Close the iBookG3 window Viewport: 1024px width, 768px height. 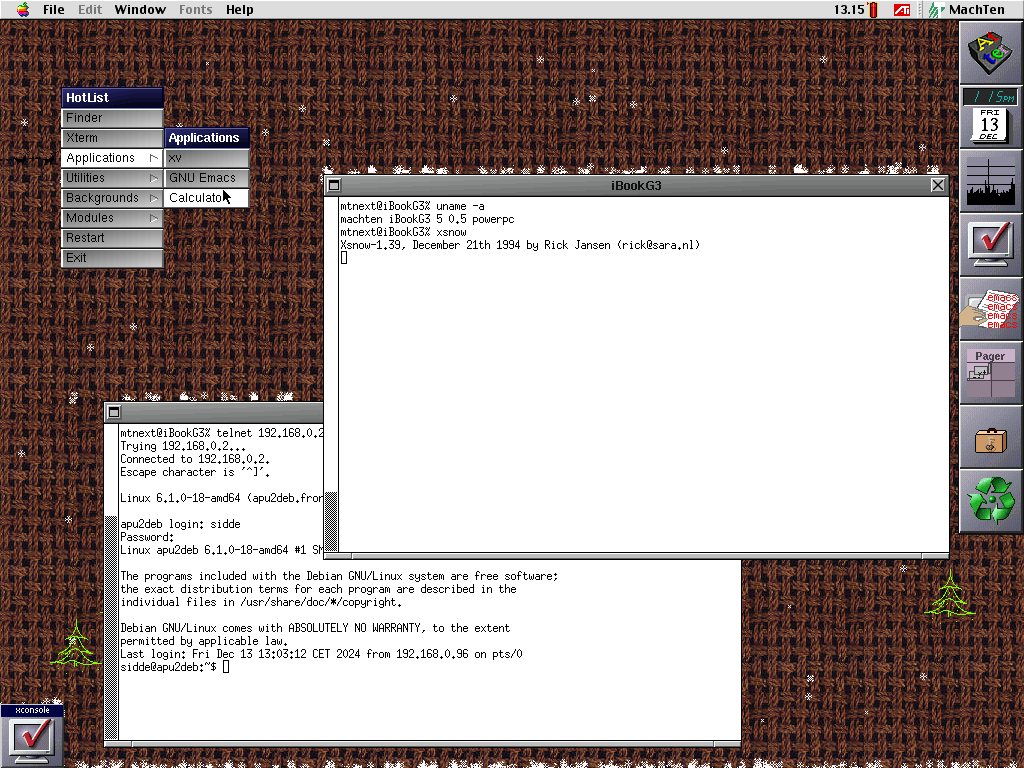click(x=938, y=185)
